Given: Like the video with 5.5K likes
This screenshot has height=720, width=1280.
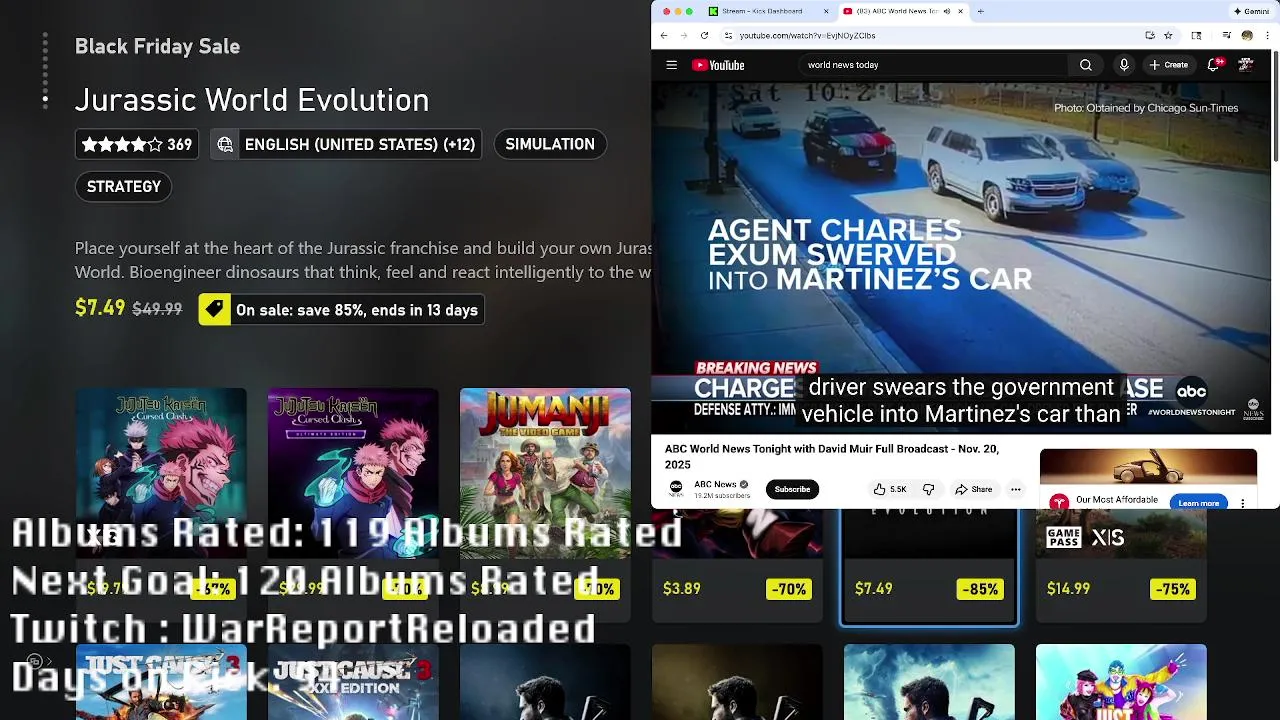Looking at the screenshot, I should tap(890, 489).
